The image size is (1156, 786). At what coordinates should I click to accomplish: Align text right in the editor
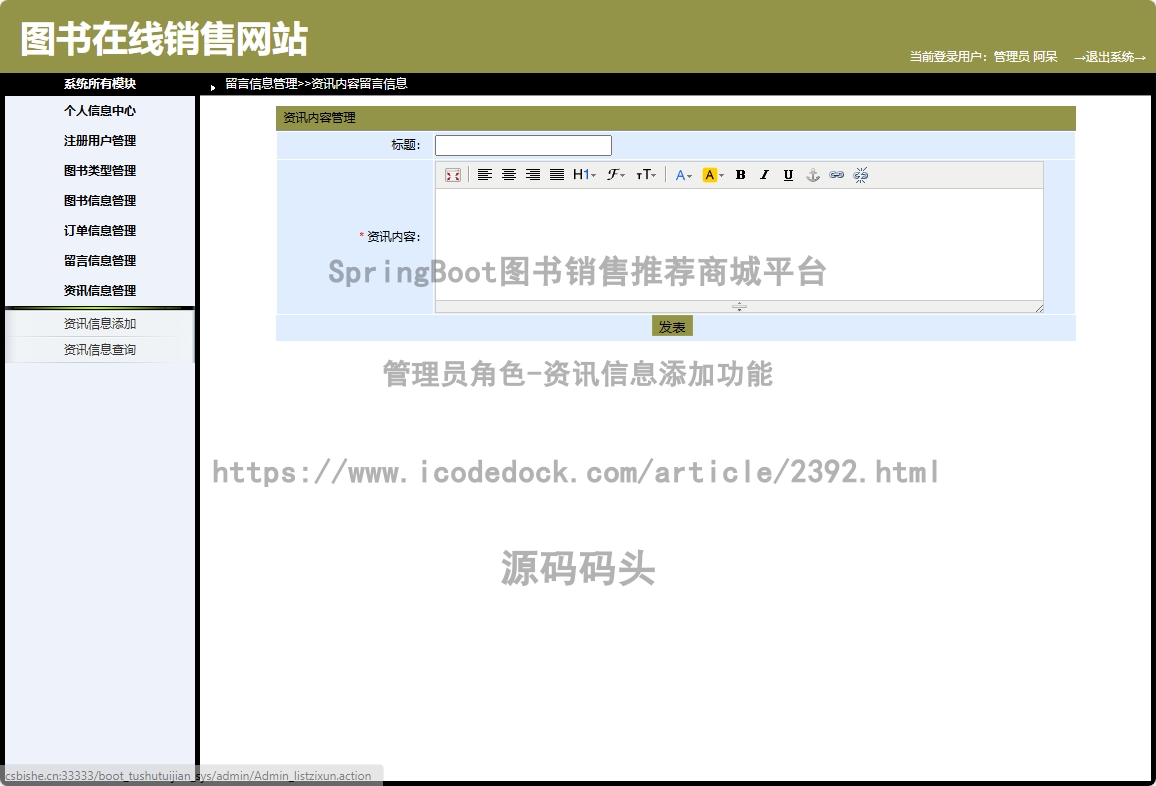point(533,175)
